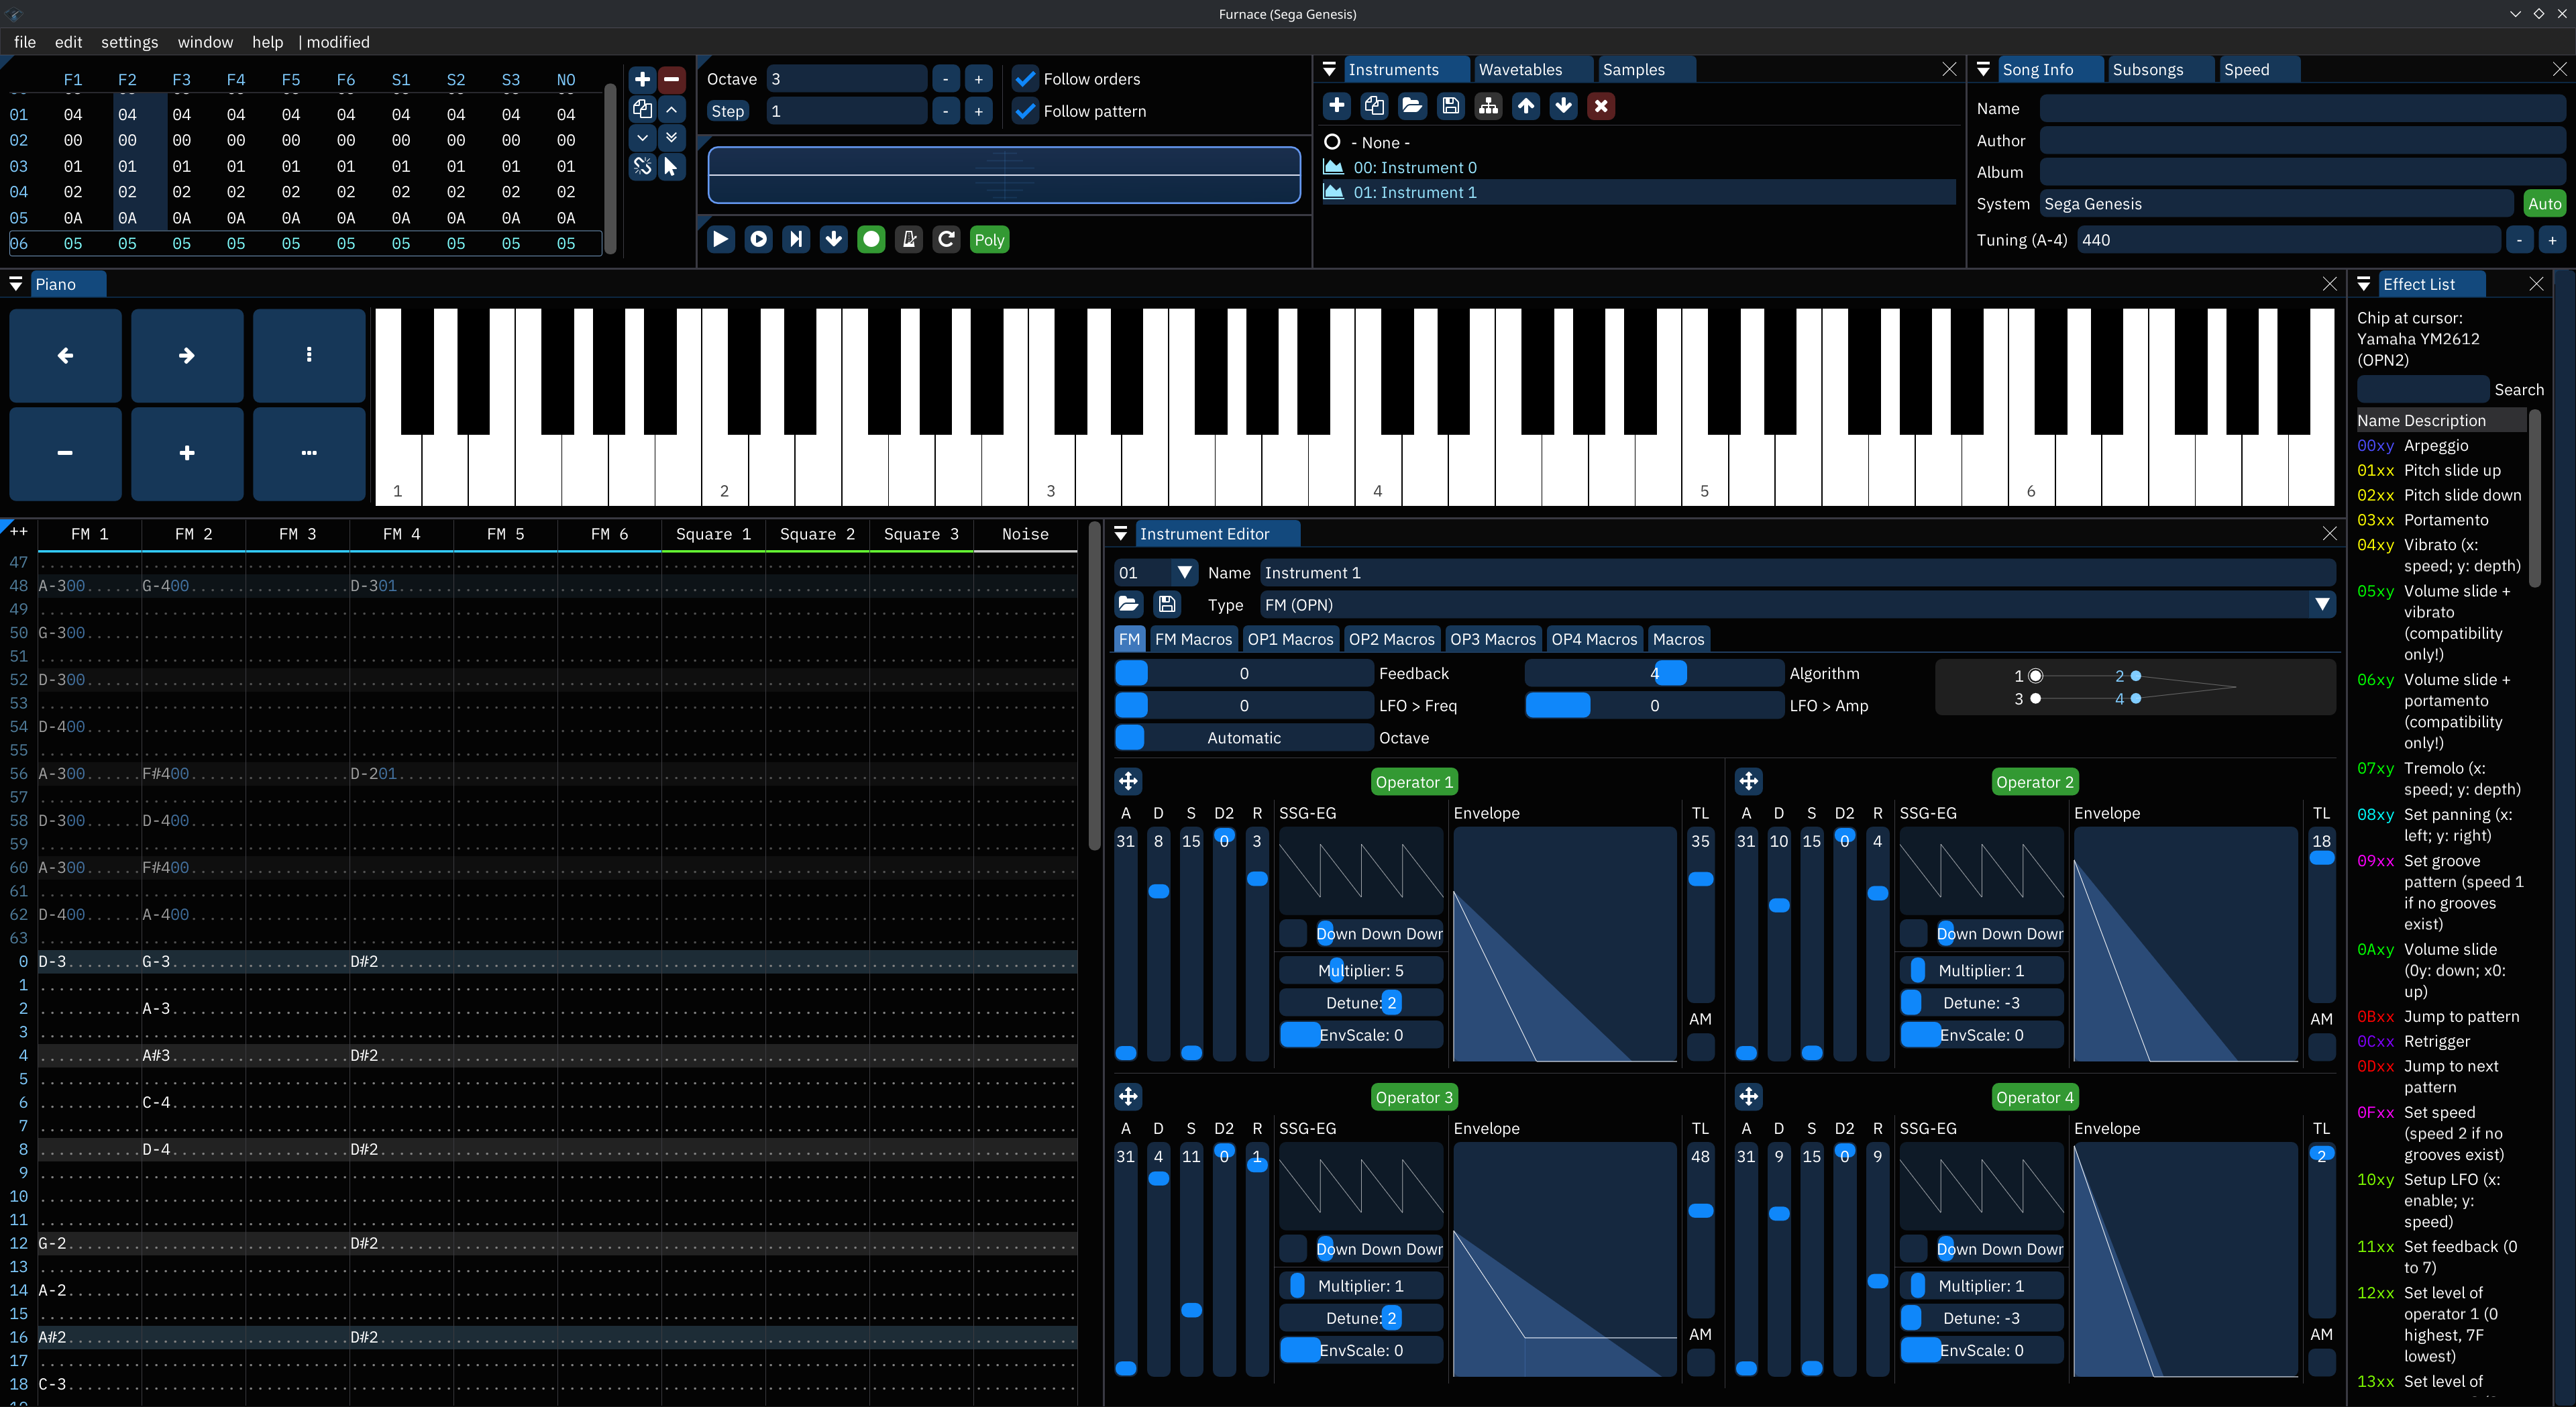Toggle the repeat pattern icon
This screenshot has height=1407, width=2576.
click(946, 239)
